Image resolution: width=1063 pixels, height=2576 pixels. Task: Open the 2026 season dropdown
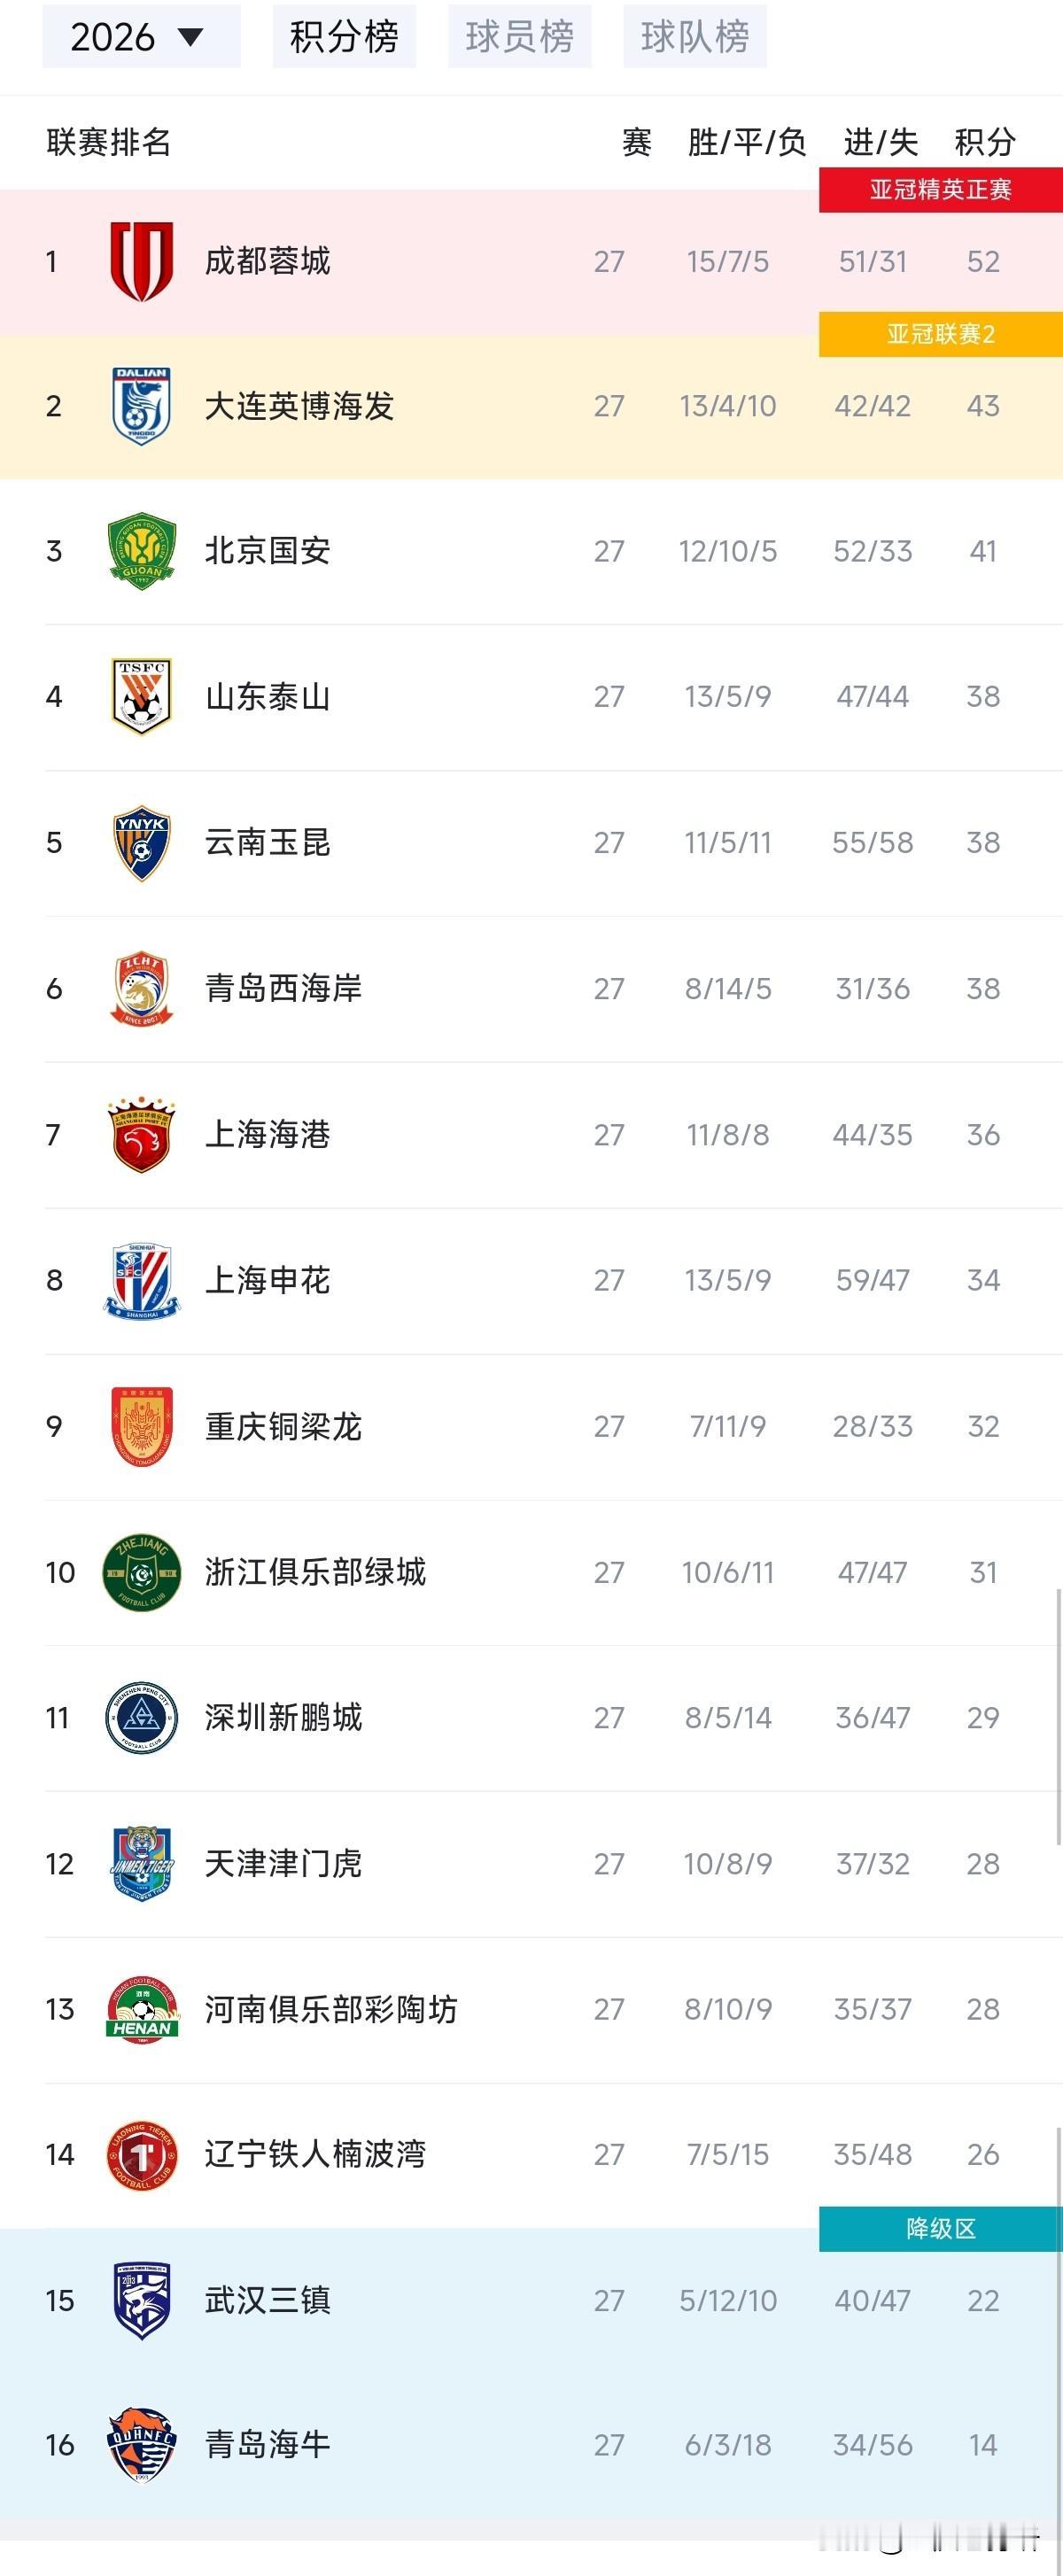[141, 37]
